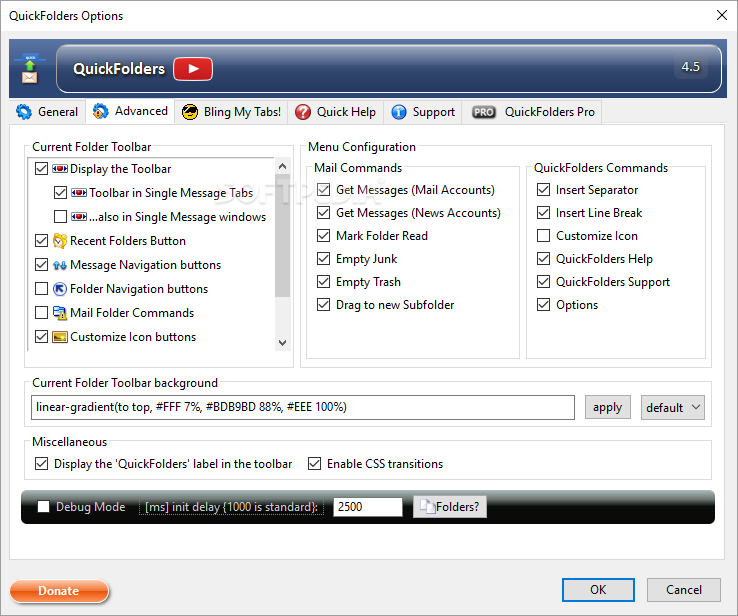Uncheck Get Messages (News Accounts)
Screen dimensions: 738x616
click(323, 213)
